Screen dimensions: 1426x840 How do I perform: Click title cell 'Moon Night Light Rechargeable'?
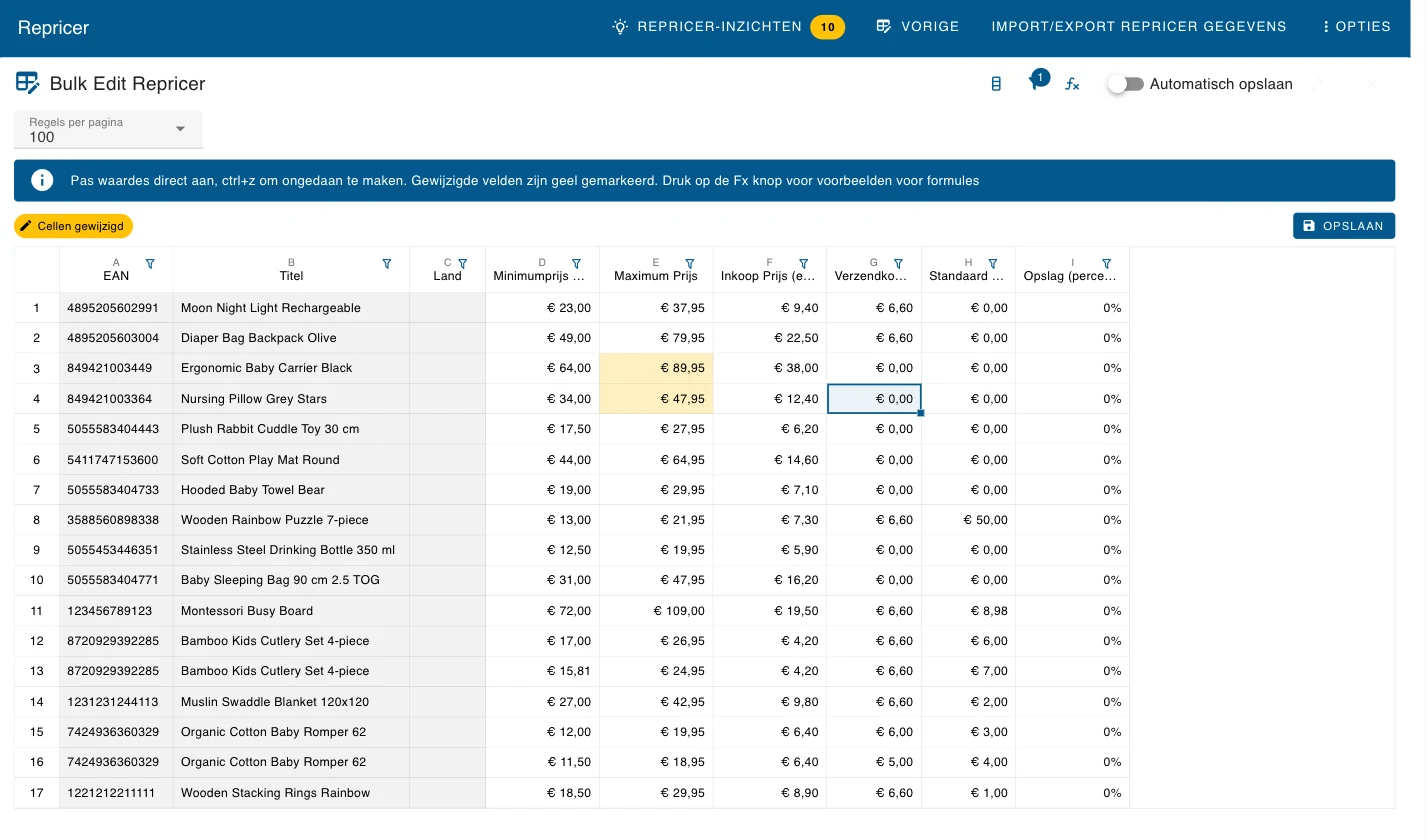291,308
